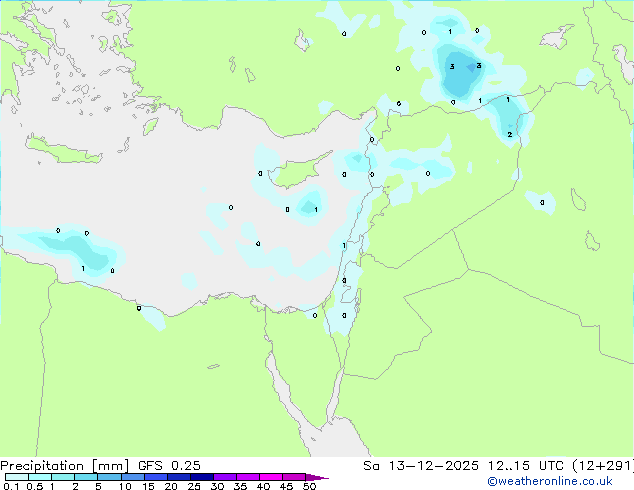Pick the 1–2 mm legend color swatch
This screenshot has height=490, width=634.
[63, 477]
